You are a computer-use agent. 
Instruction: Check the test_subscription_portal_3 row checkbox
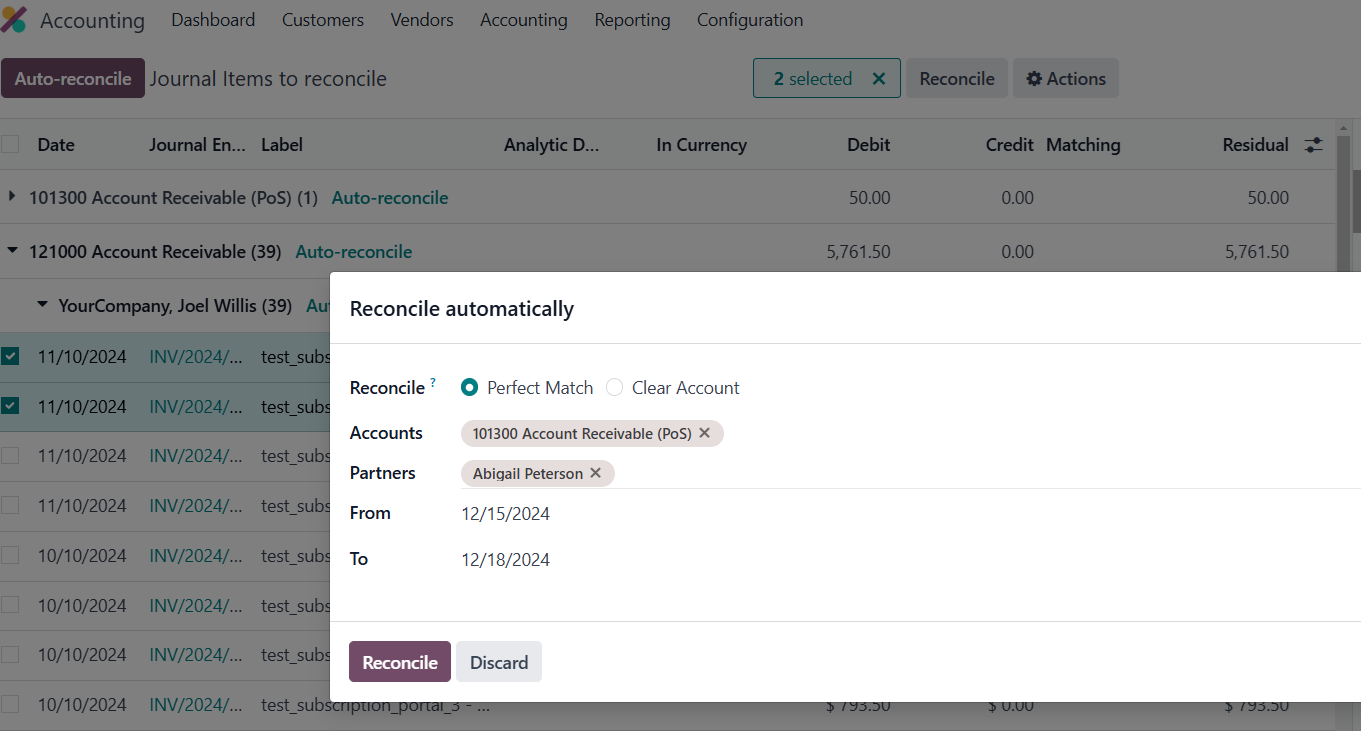(10, 704)
